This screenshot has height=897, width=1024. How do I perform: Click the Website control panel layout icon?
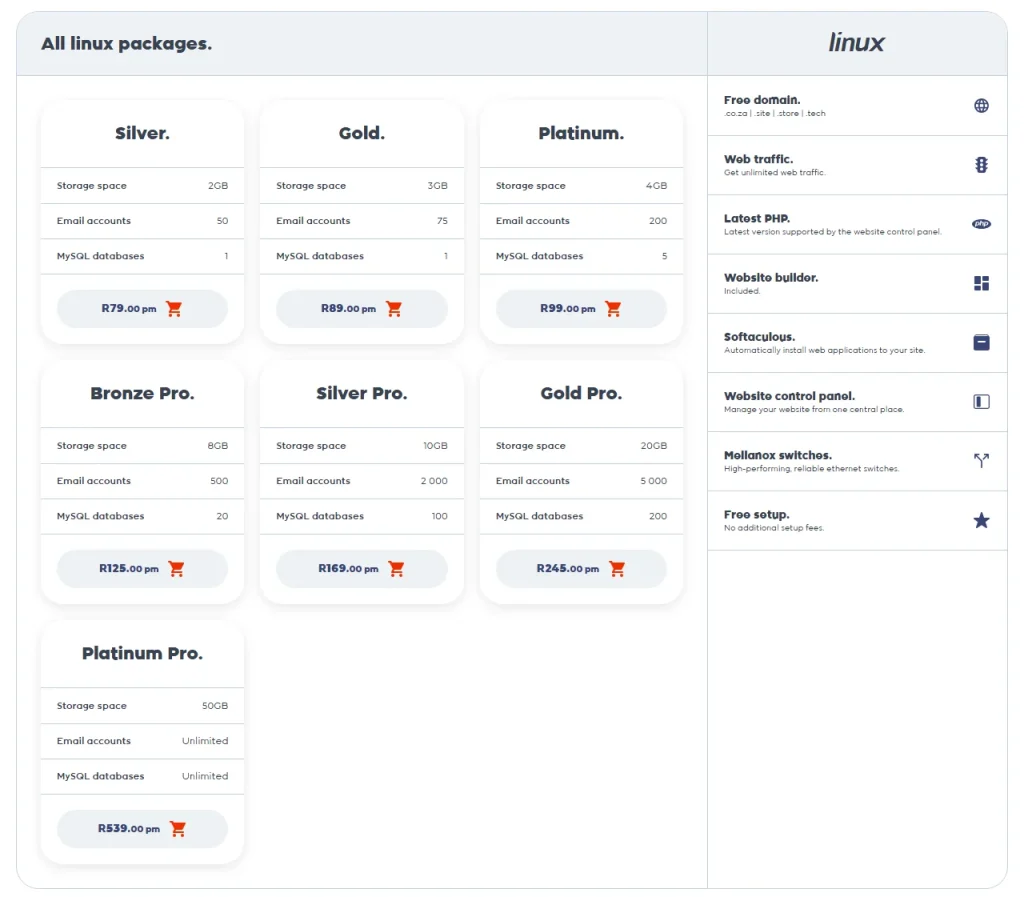[x=981, y=401]
